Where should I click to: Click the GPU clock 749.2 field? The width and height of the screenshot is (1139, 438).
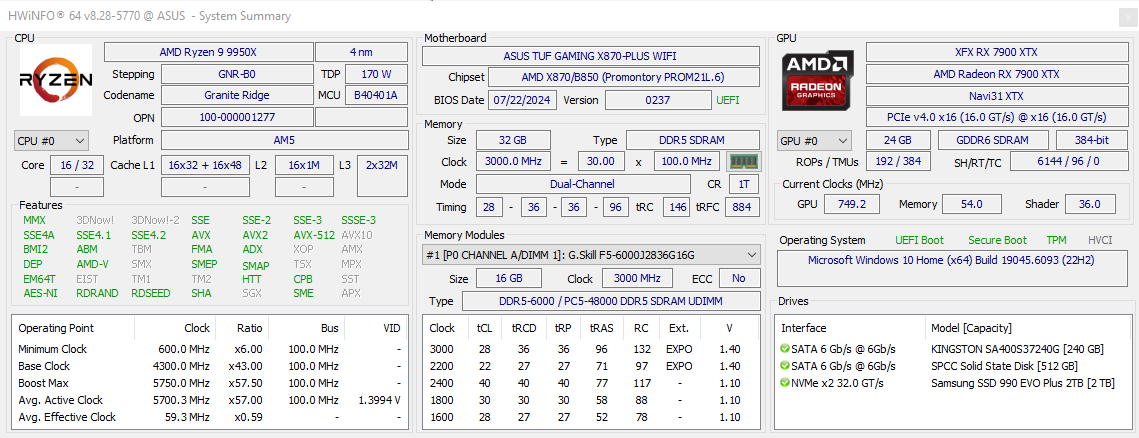(x=852, y=204)
